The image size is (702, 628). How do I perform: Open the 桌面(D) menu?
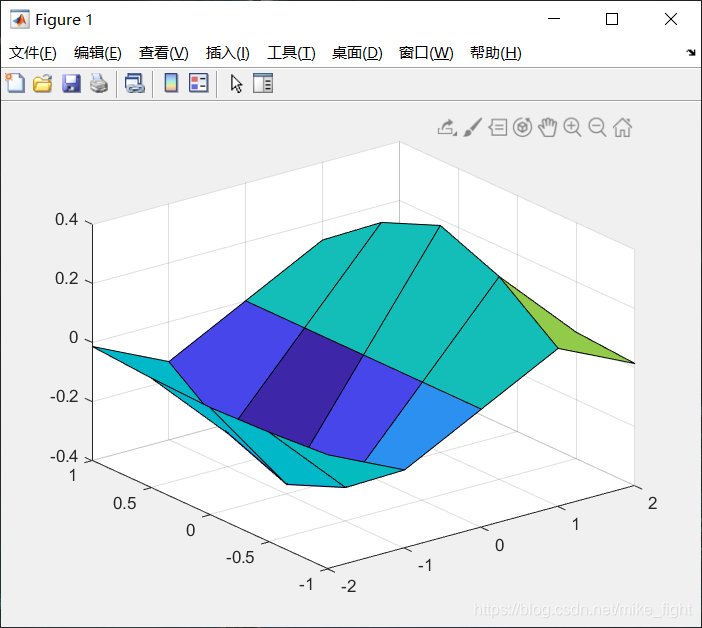pos(357,53)
